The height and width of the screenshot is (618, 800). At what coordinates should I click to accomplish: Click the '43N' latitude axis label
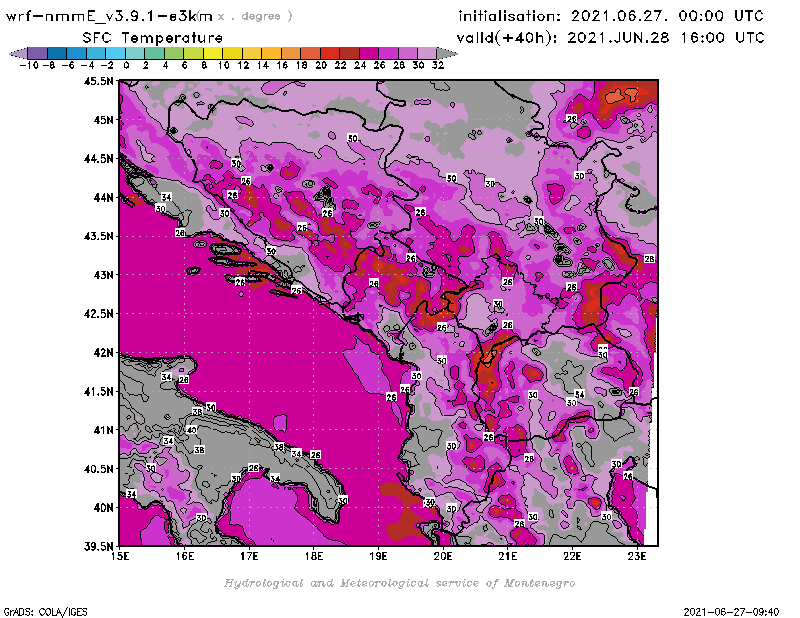point(104,275)
